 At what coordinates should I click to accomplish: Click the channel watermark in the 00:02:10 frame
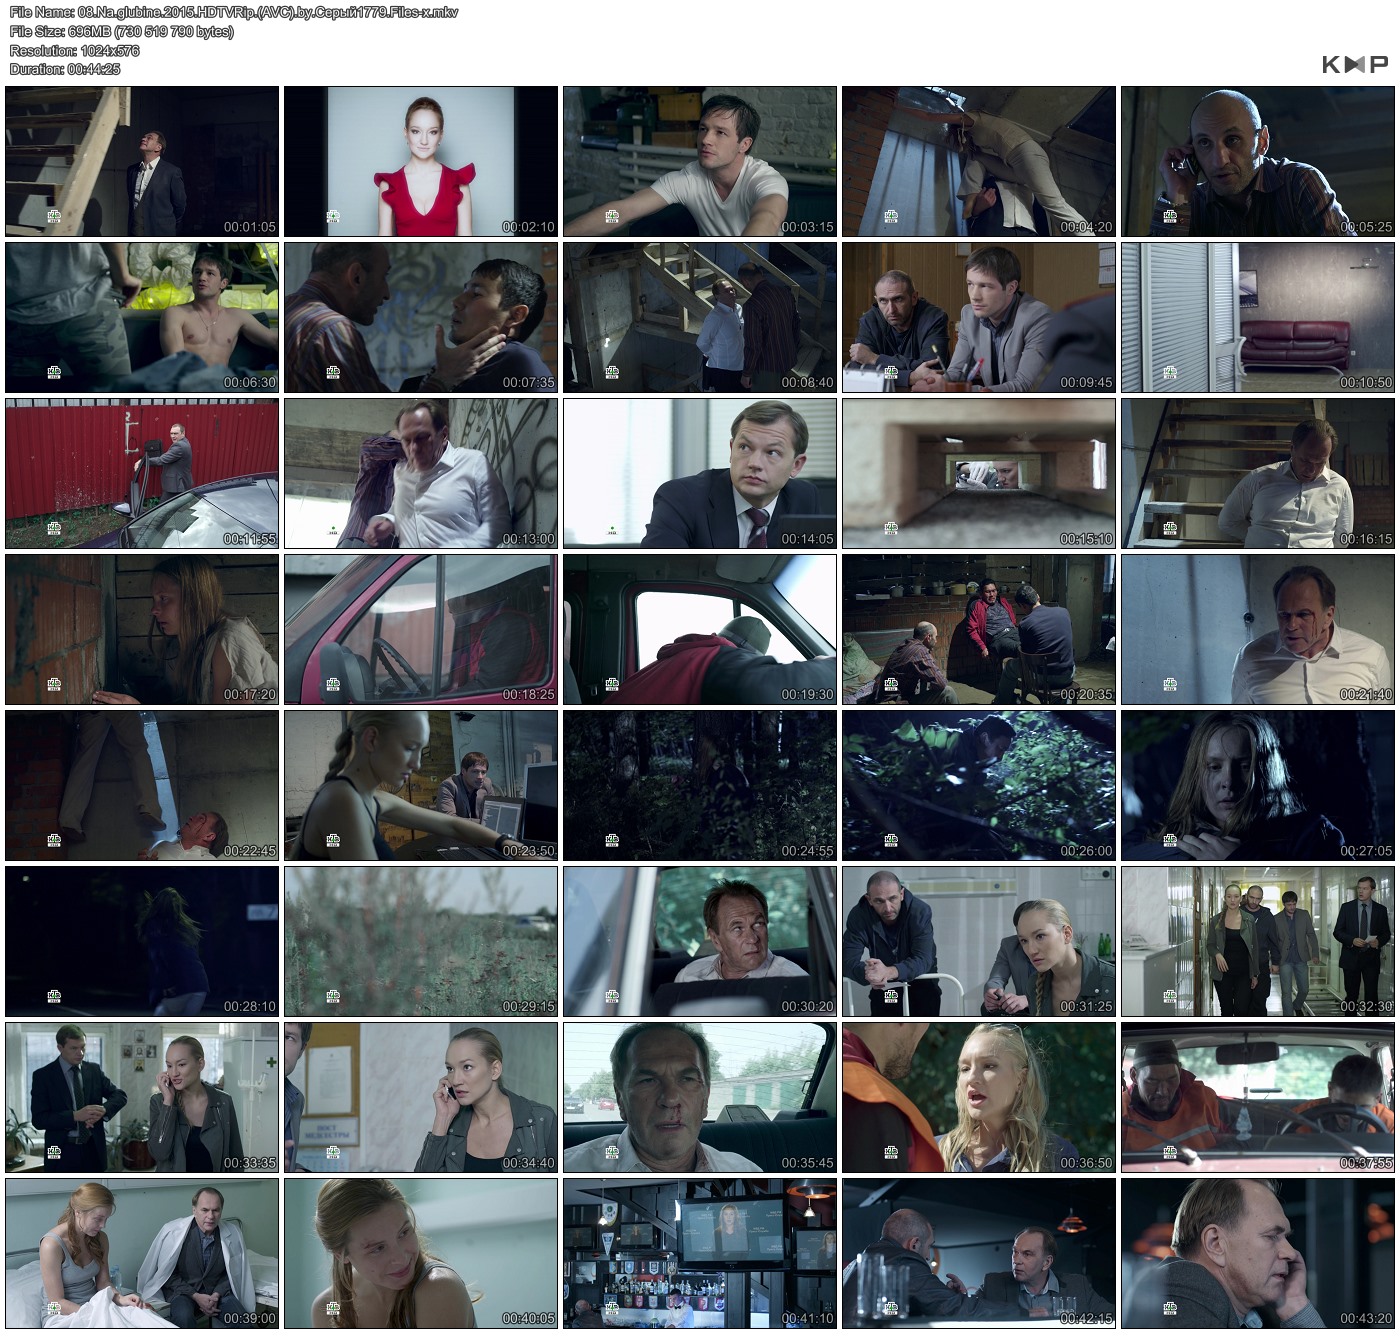coord(333,217)
